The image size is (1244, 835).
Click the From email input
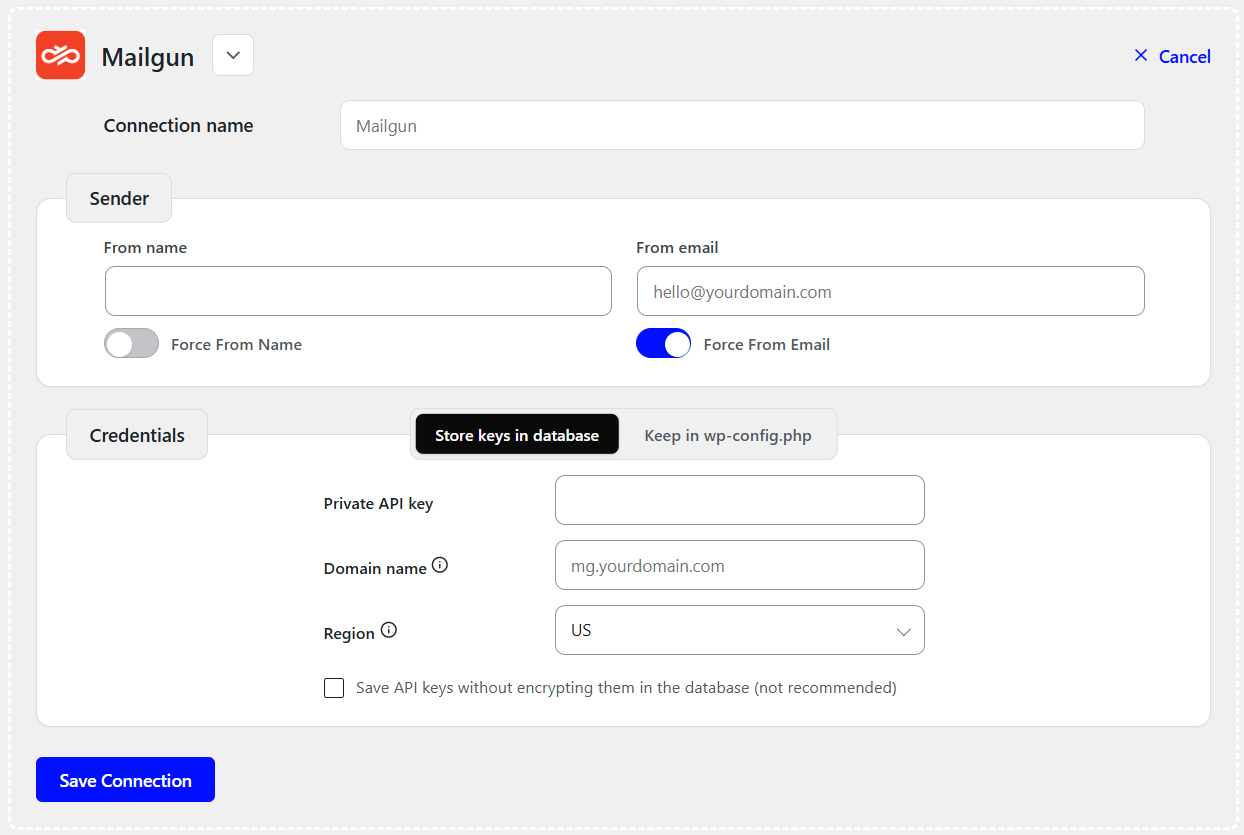point(890,291)
